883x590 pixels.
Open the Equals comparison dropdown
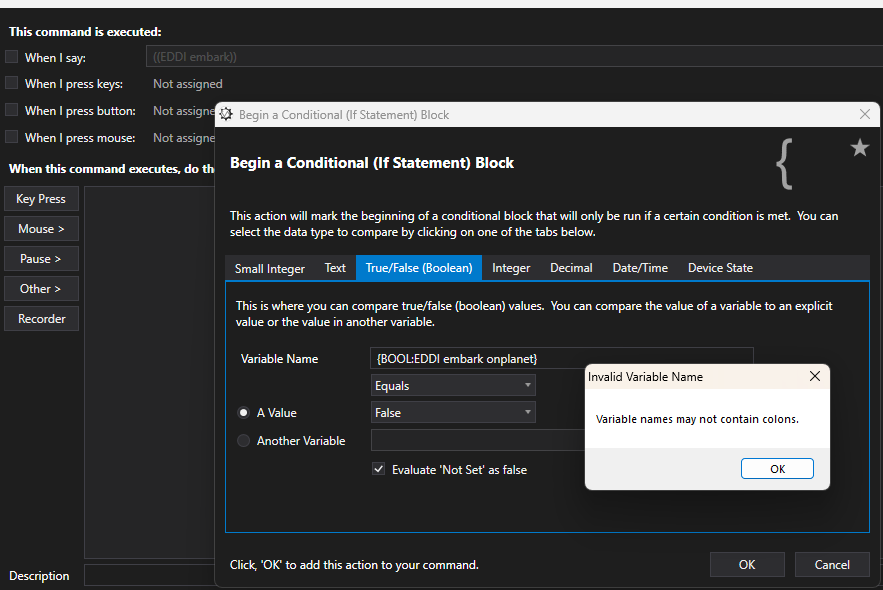click(x=453, y=386)
